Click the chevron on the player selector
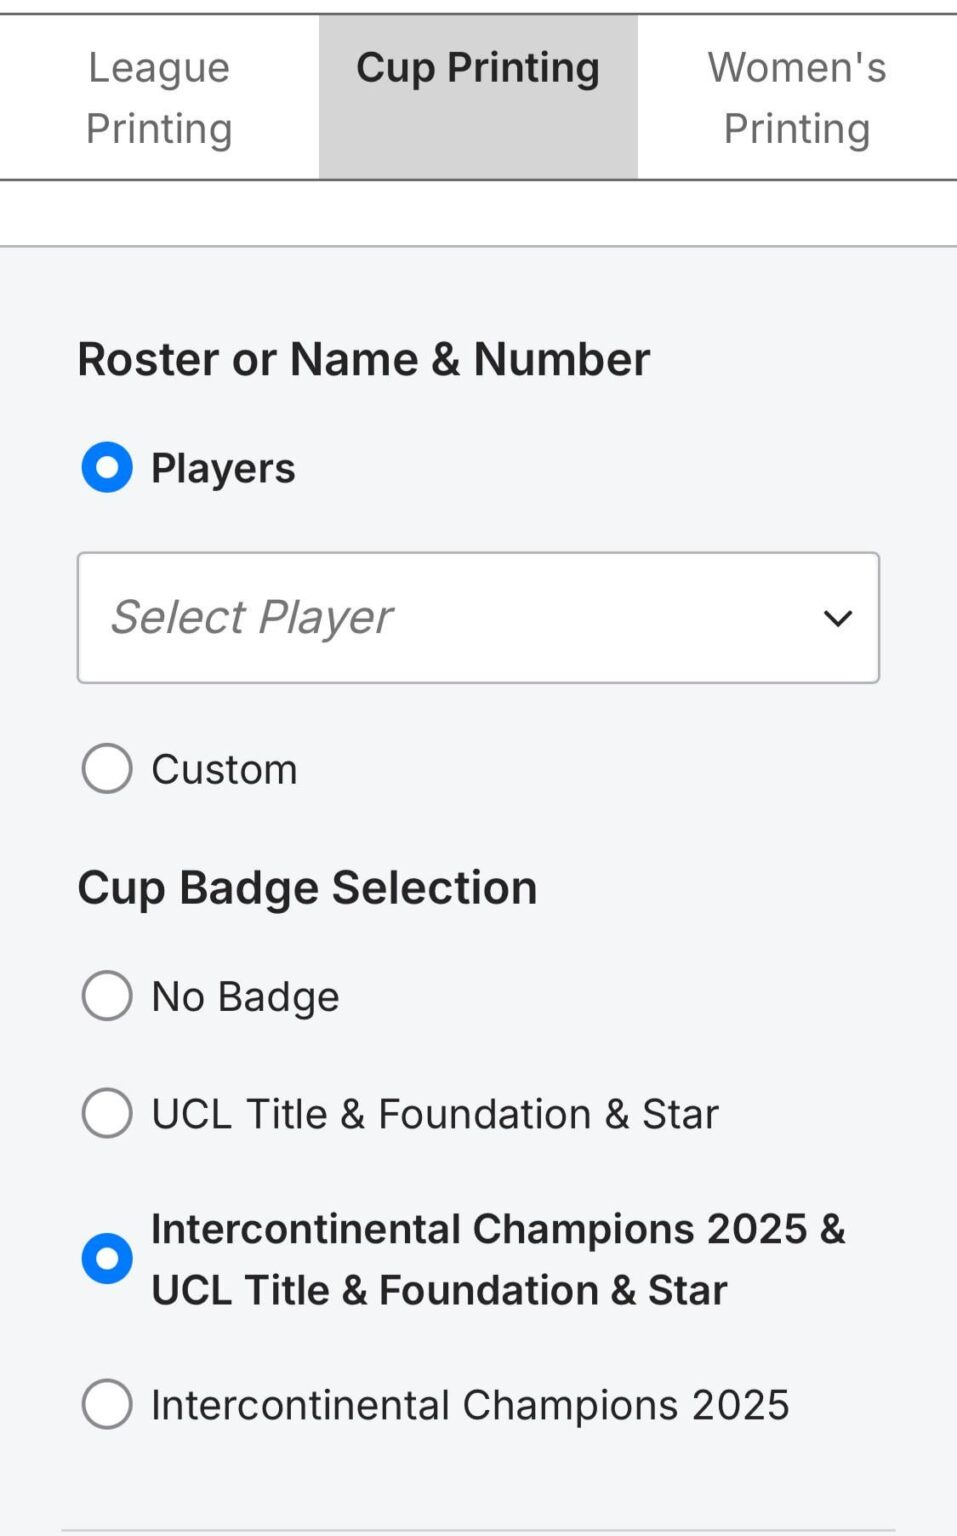Viewport: 957px width, 1536px height. coord(838,618)
